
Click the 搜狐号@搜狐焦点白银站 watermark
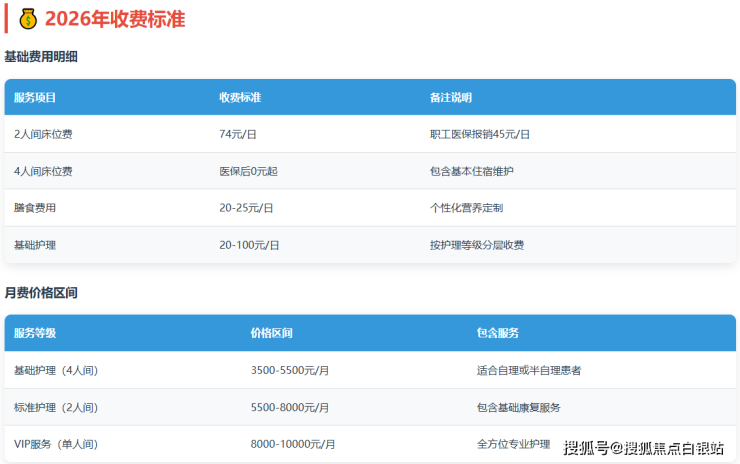(644, 447)
